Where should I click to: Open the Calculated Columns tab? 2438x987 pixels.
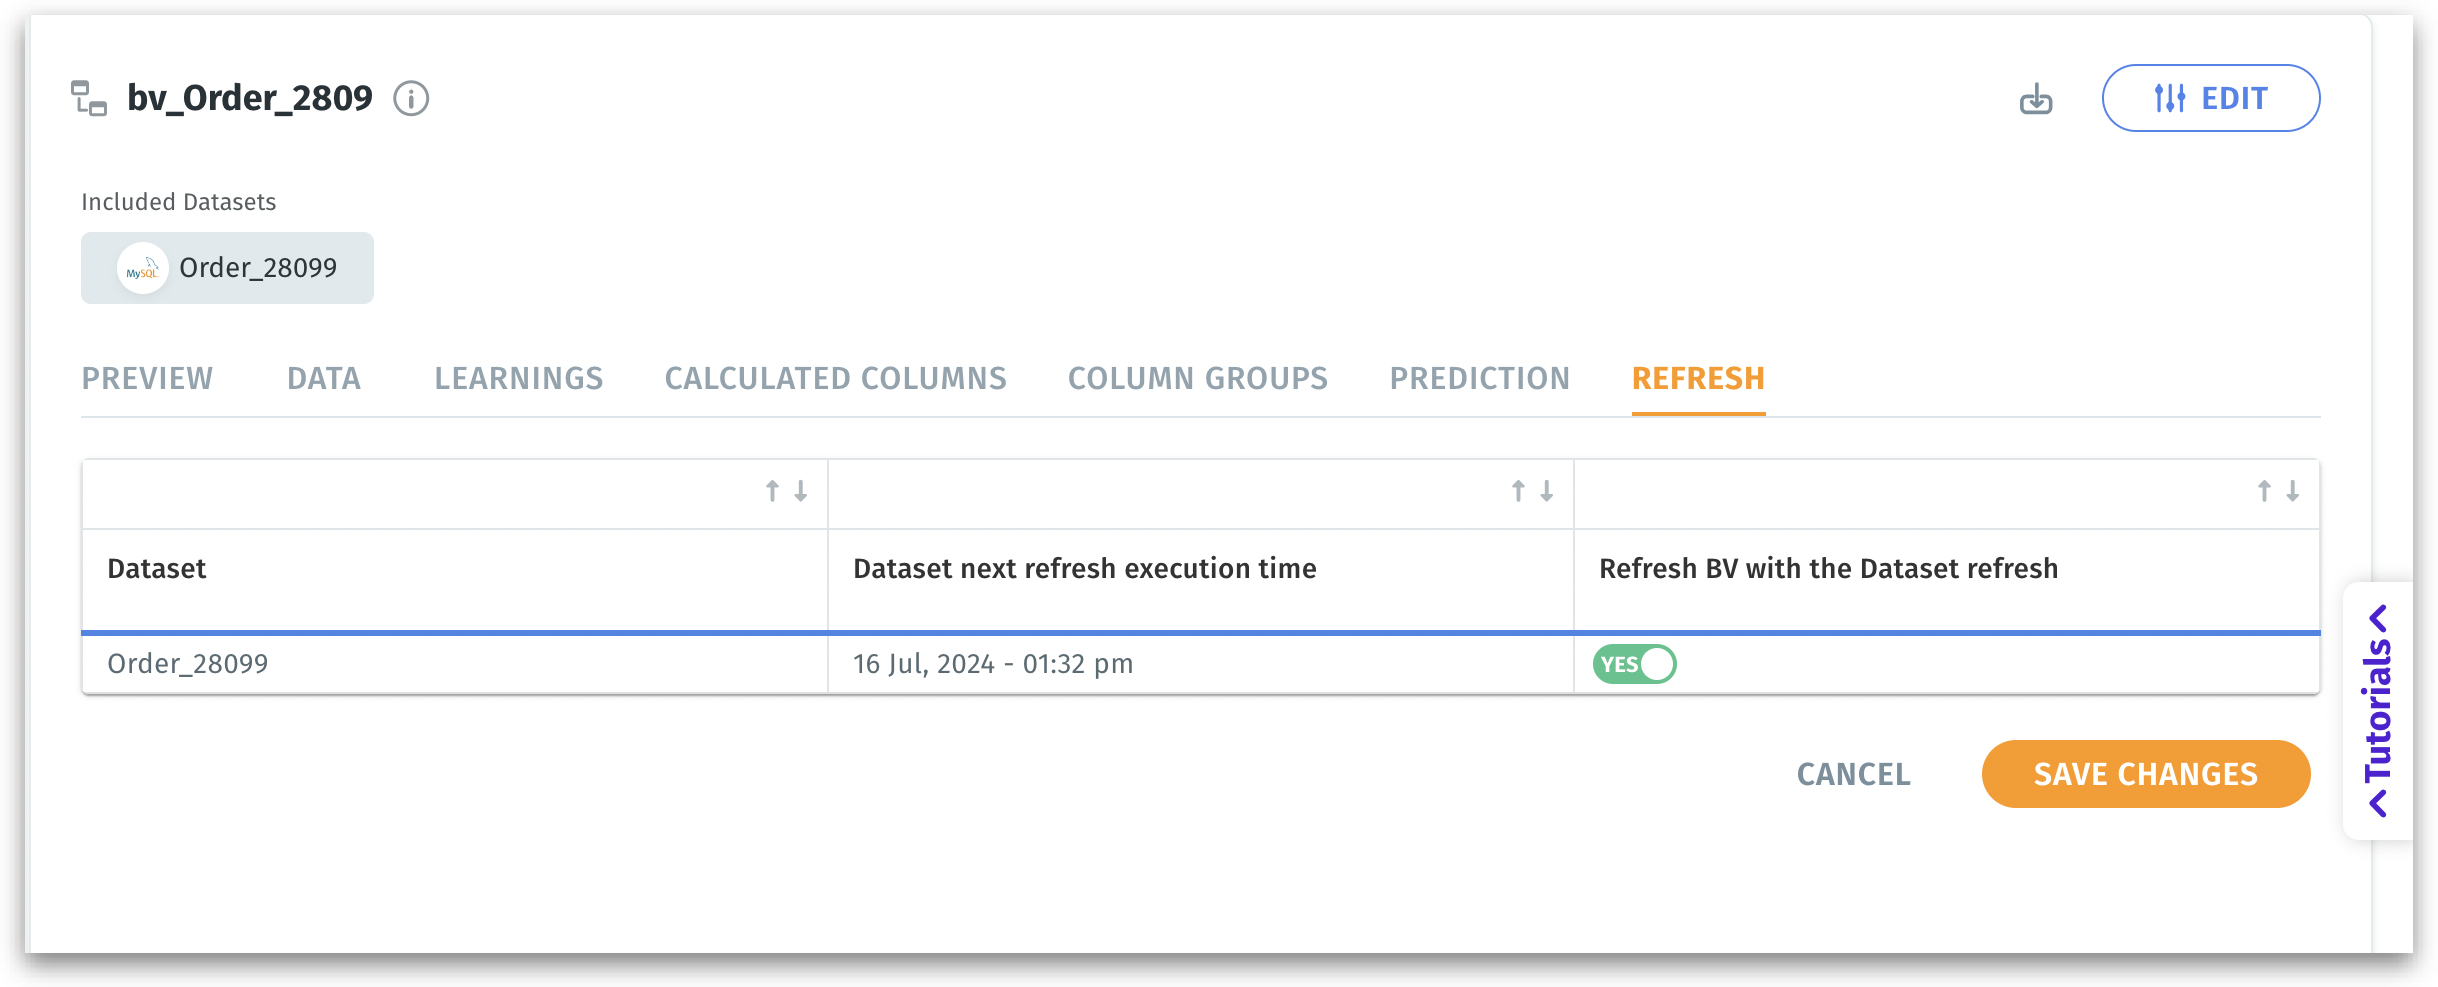pos(835,379)
